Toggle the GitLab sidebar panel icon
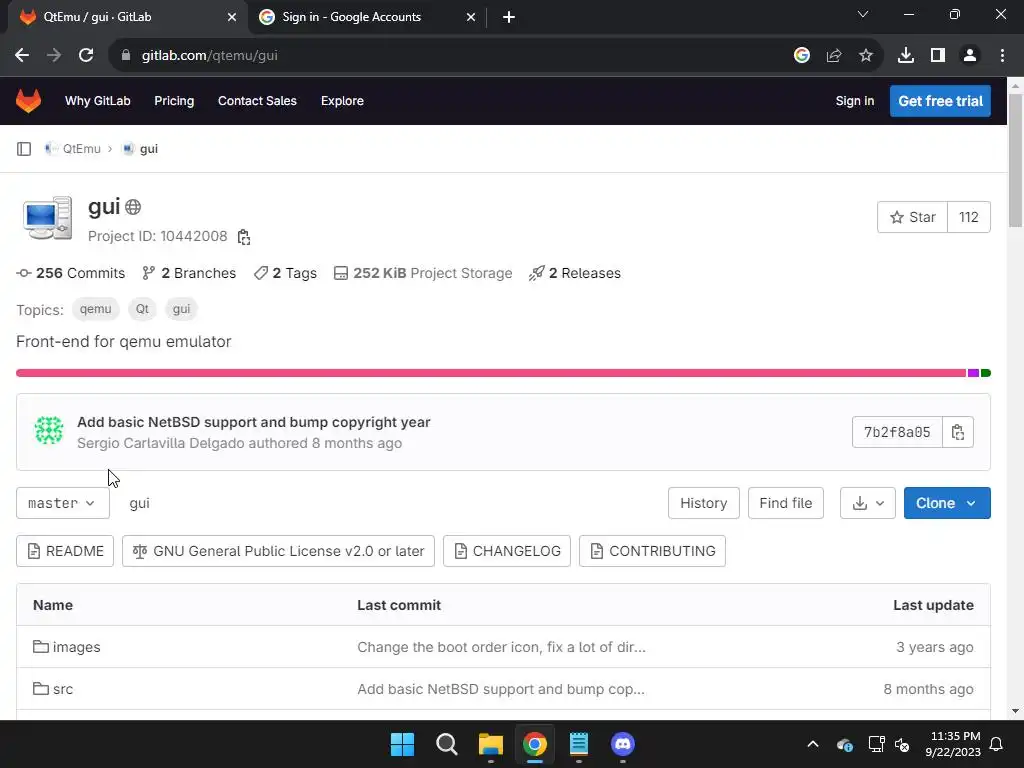Screen dimensions: 1024x768 tap(24, 149)
